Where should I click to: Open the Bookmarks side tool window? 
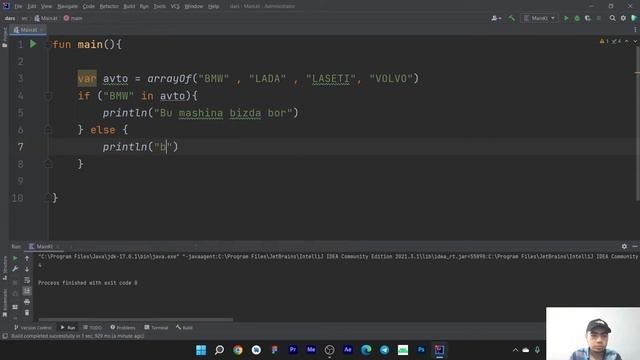tap(4, 303)
